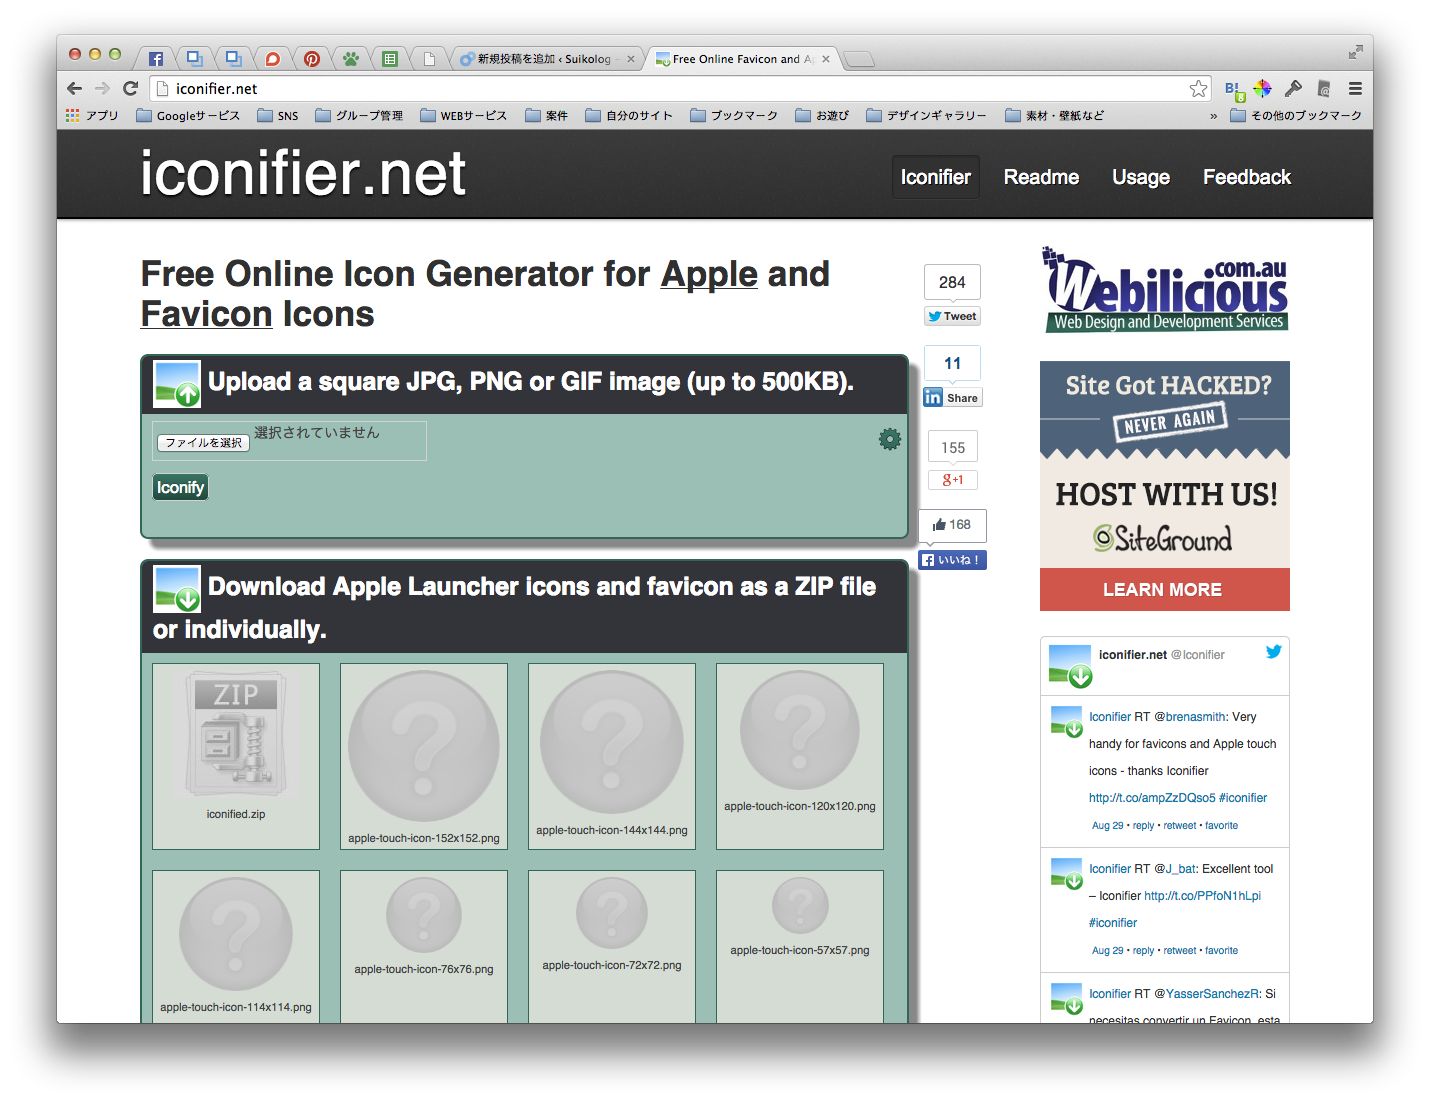Click the Facebook いいね! like button

(x=952, y=560)
